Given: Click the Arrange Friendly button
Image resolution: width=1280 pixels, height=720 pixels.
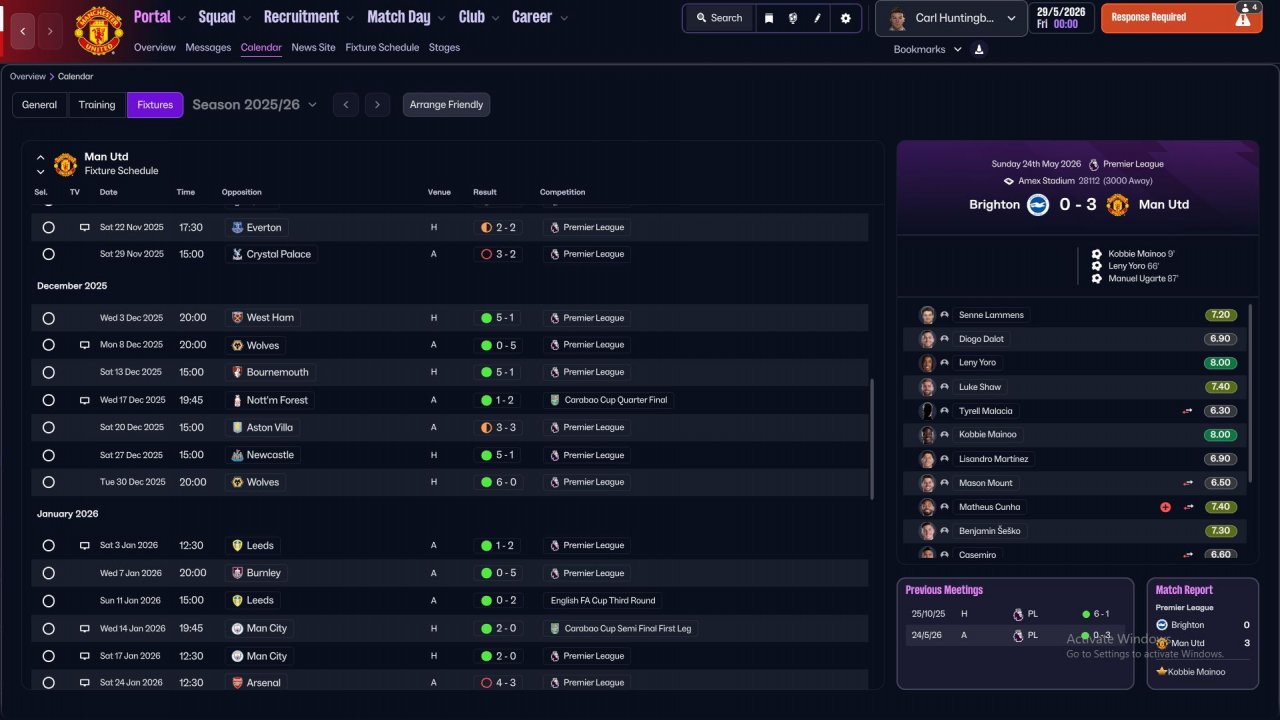Looking at the screenshot, I should pyautogui.click(x=446, y=105).
